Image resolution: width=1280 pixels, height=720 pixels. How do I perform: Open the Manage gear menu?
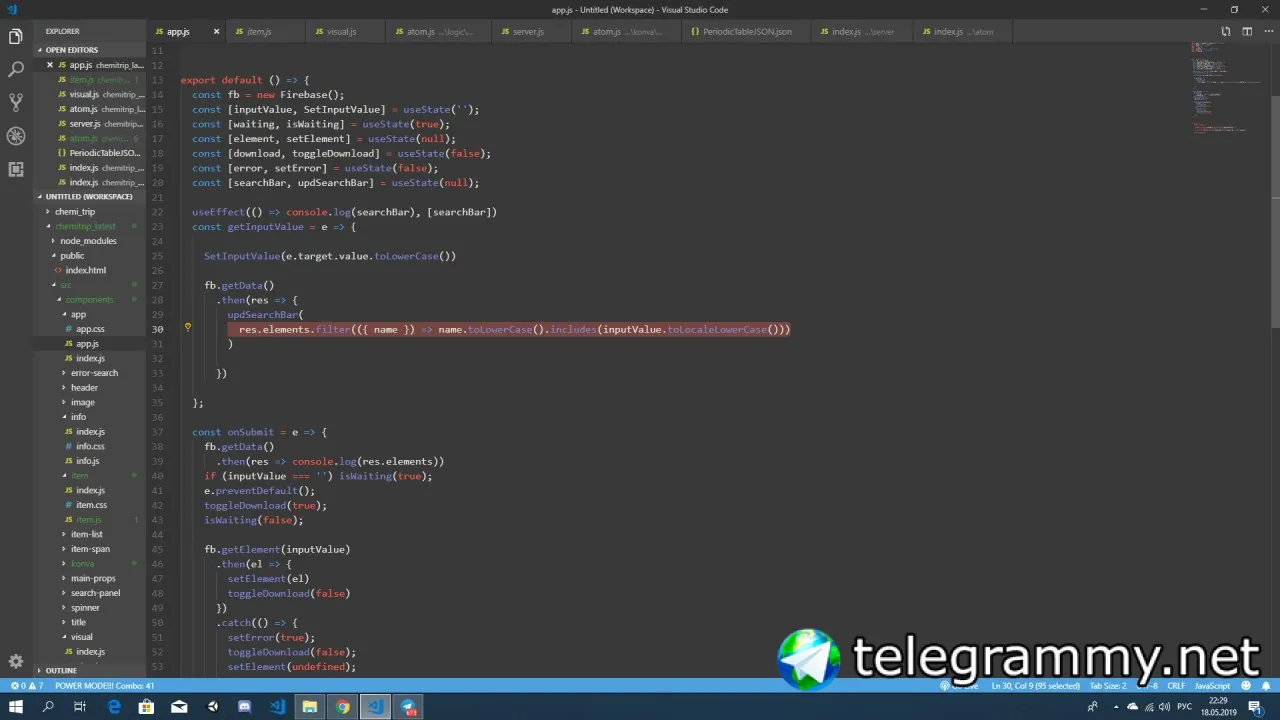point(16,661)
